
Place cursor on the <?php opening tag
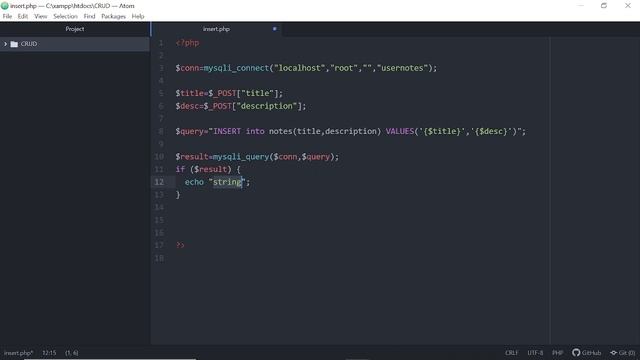pos(187,43)
